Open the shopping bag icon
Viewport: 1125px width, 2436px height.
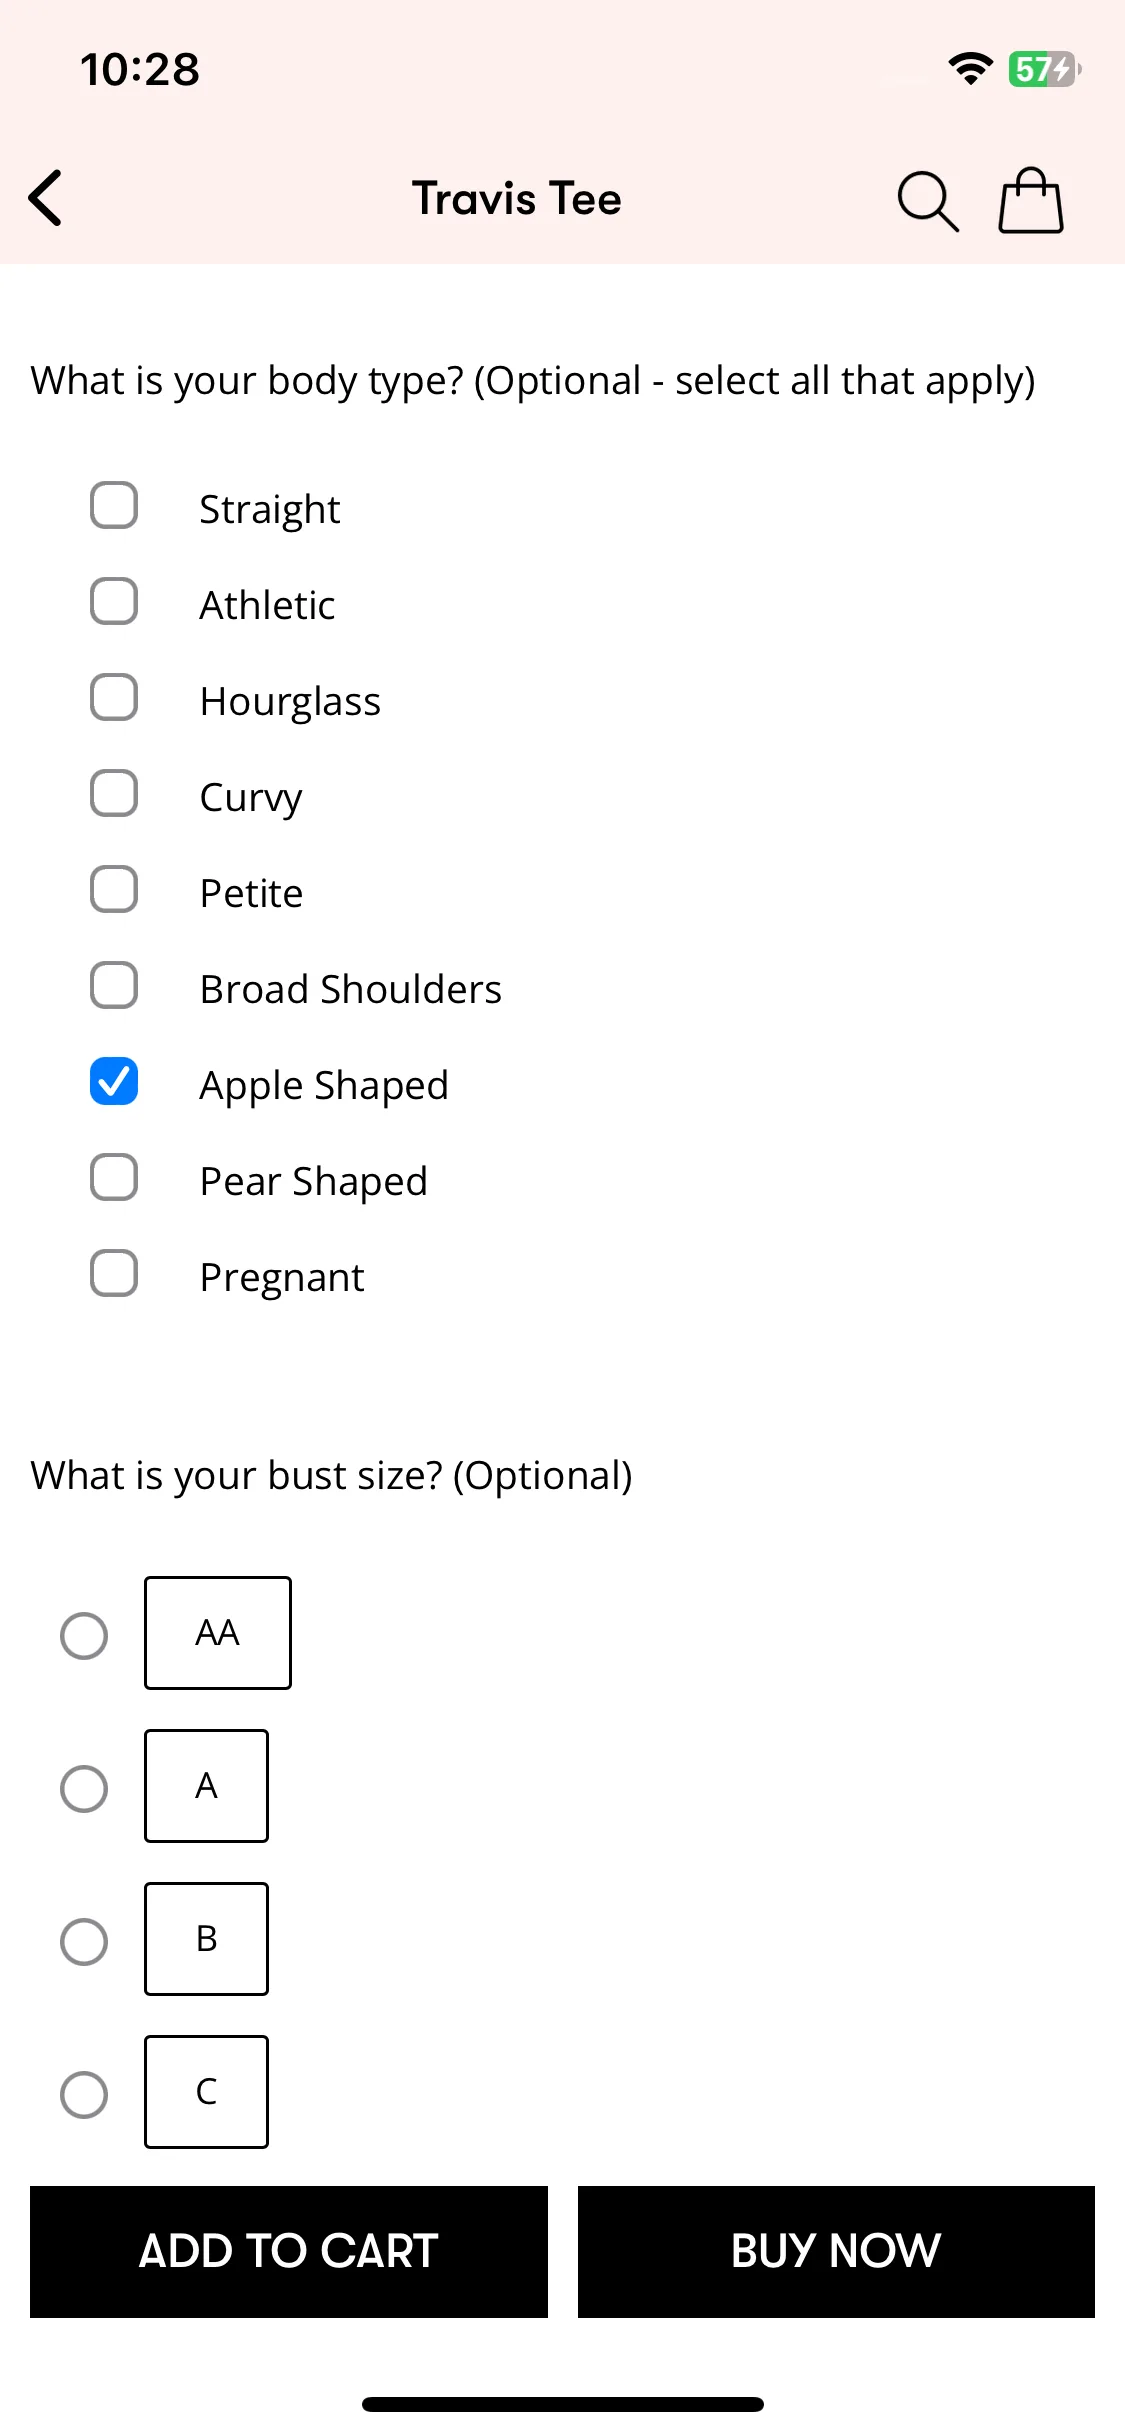pyautogui.click(x=1031, y=200)
